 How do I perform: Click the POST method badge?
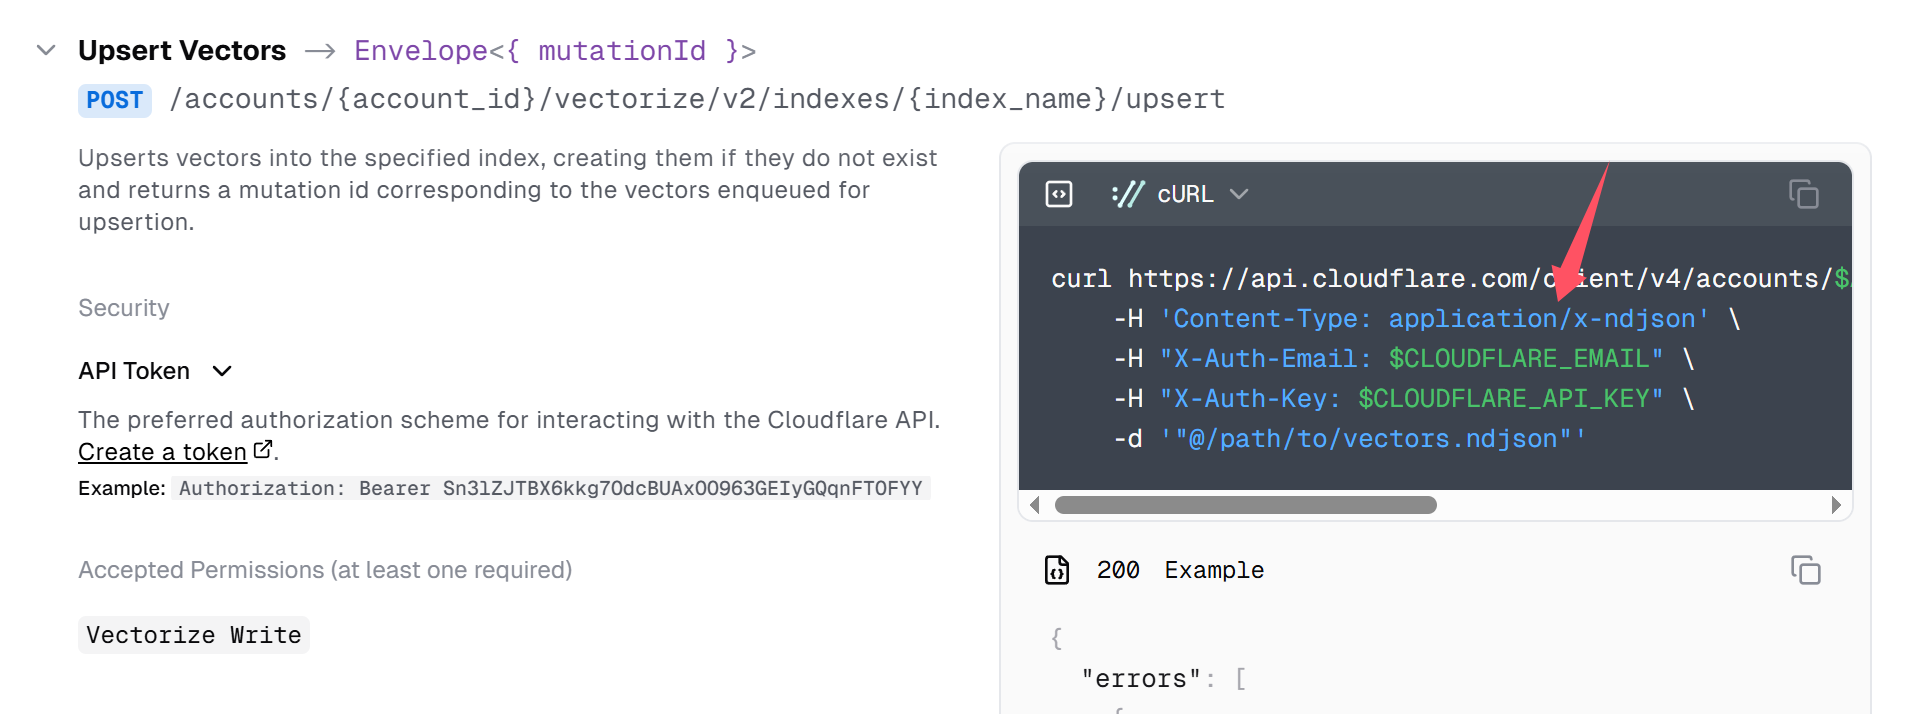pyautogui.click(x=114, y=100)
